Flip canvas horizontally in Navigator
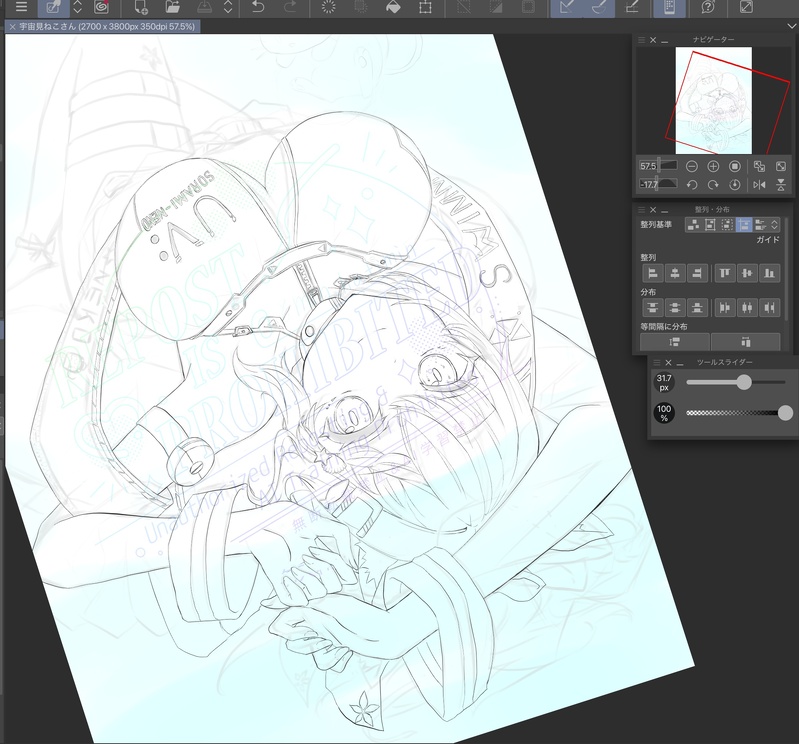 [x=759, y=185]
